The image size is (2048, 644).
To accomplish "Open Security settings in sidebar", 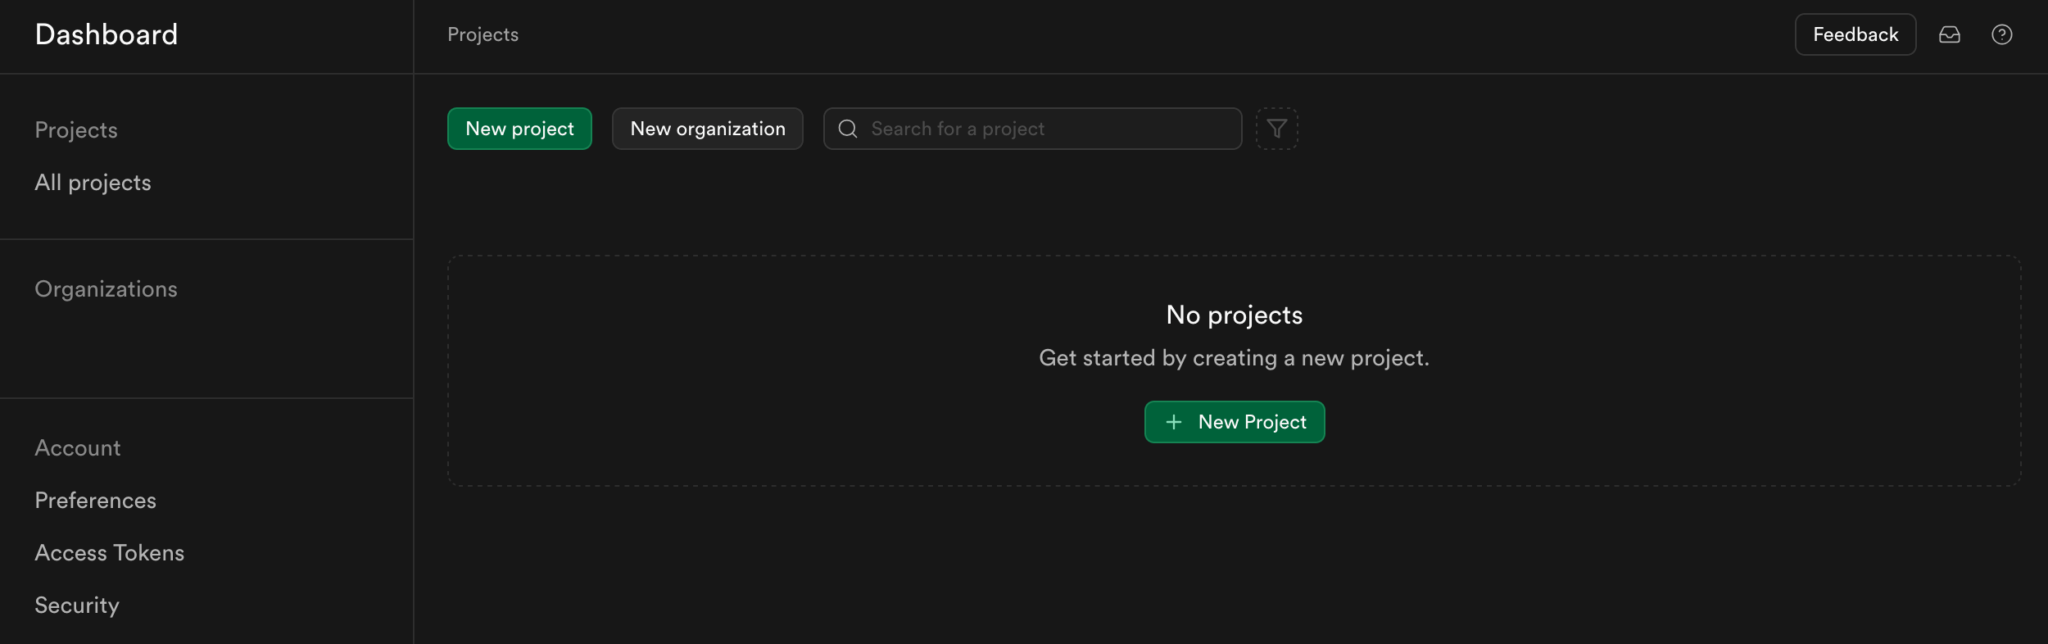I will [77, 606].
